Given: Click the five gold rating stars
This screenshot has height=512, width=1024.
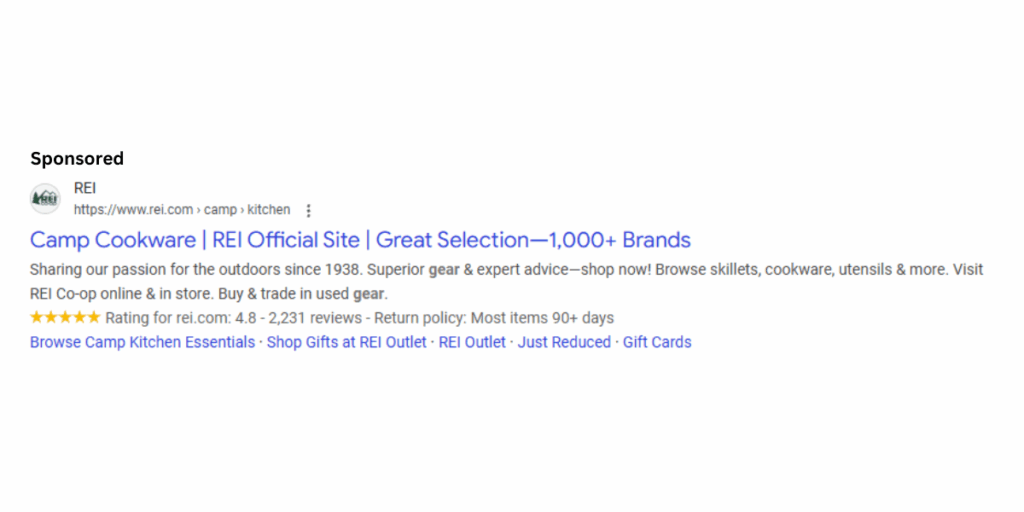Looking at the screenshot, I should (x=65, y=318).
